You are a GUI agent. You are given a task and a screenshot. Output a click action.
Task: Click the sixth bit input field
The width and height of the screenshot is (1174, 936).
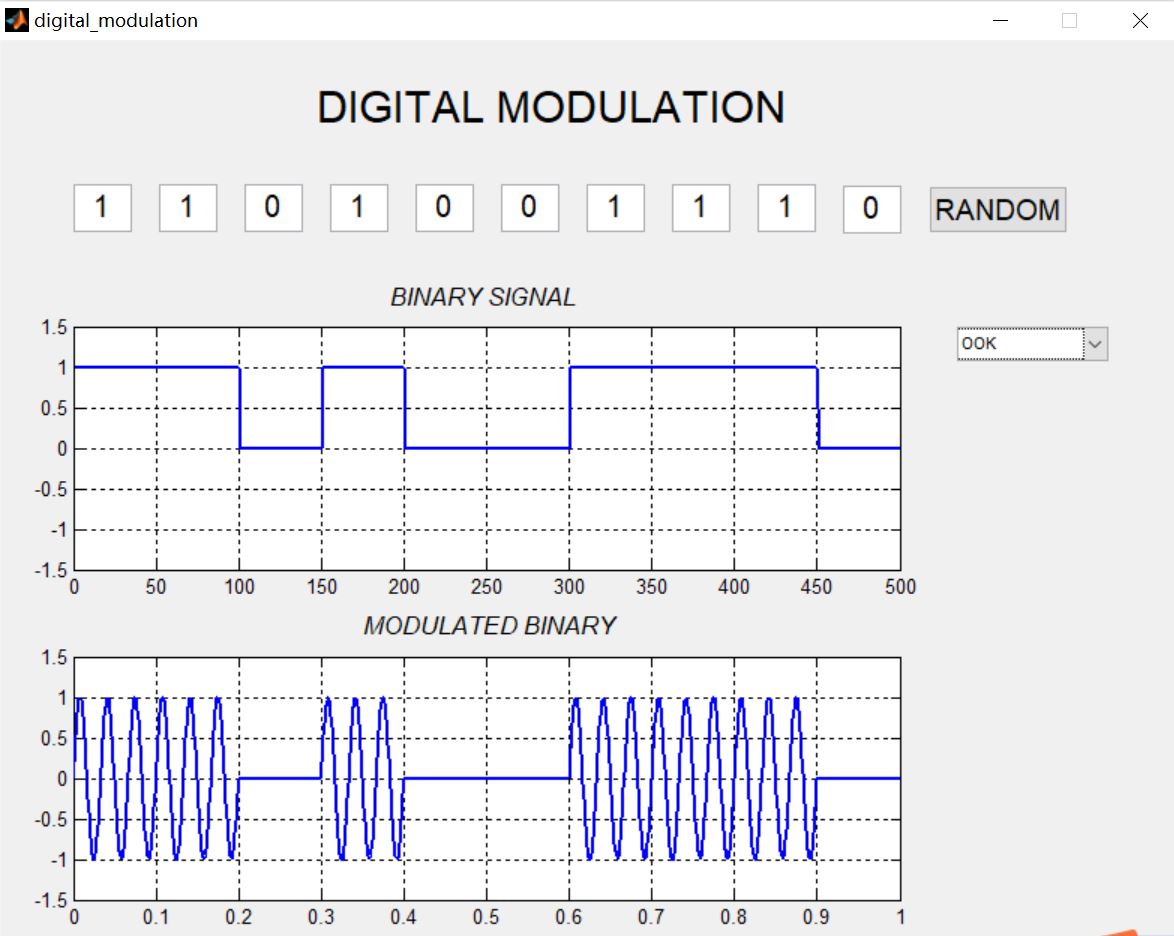529,207
